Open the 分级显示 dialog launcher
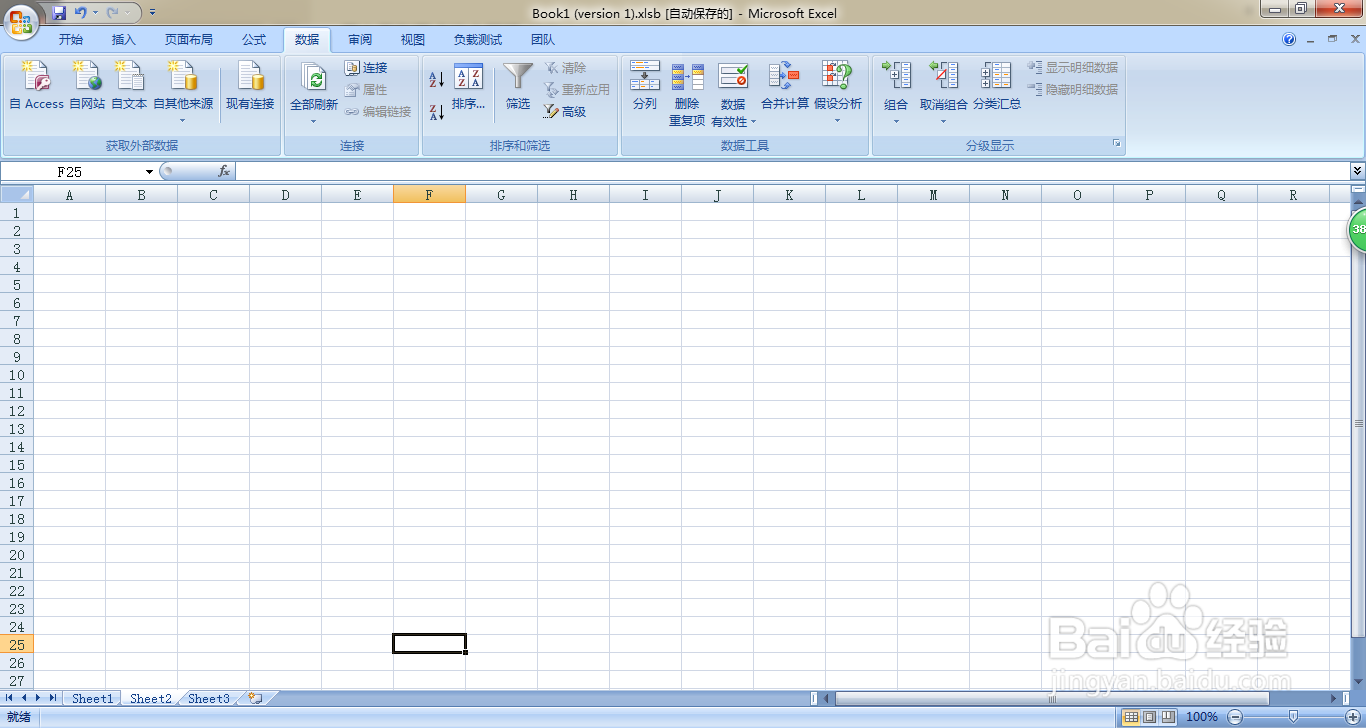 click(1116, 145)
